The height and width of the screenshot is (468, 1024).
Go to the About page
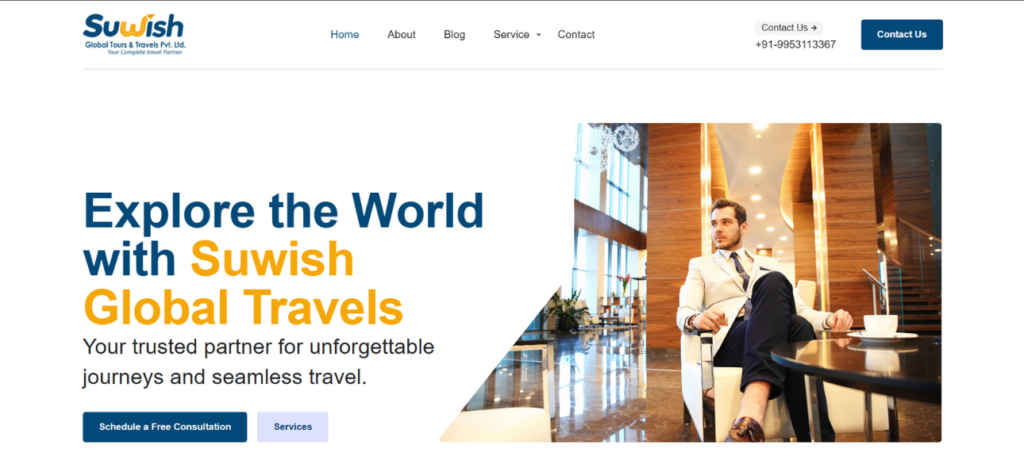tap(401, 35)
